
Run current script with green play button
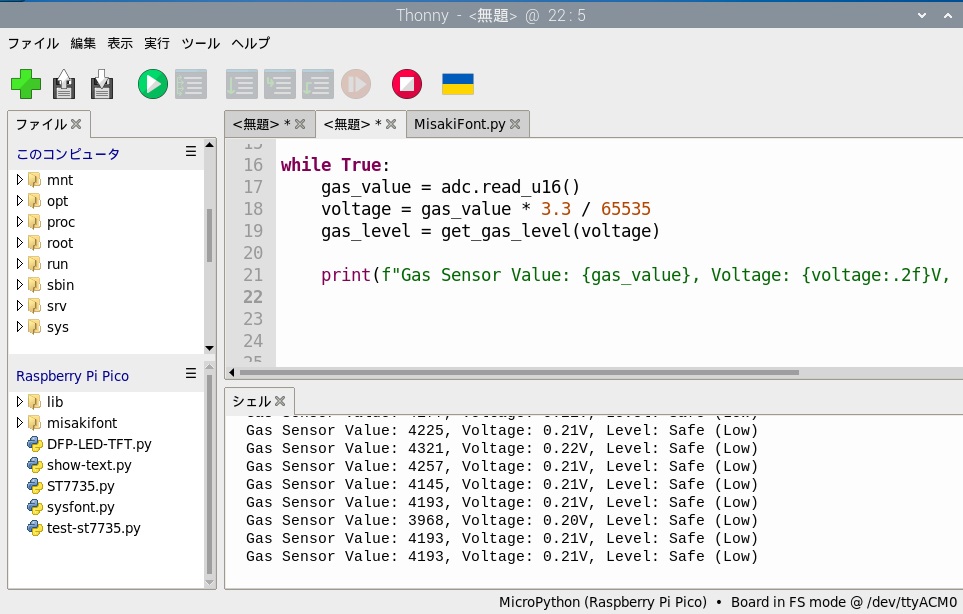[x=153, y=84]
